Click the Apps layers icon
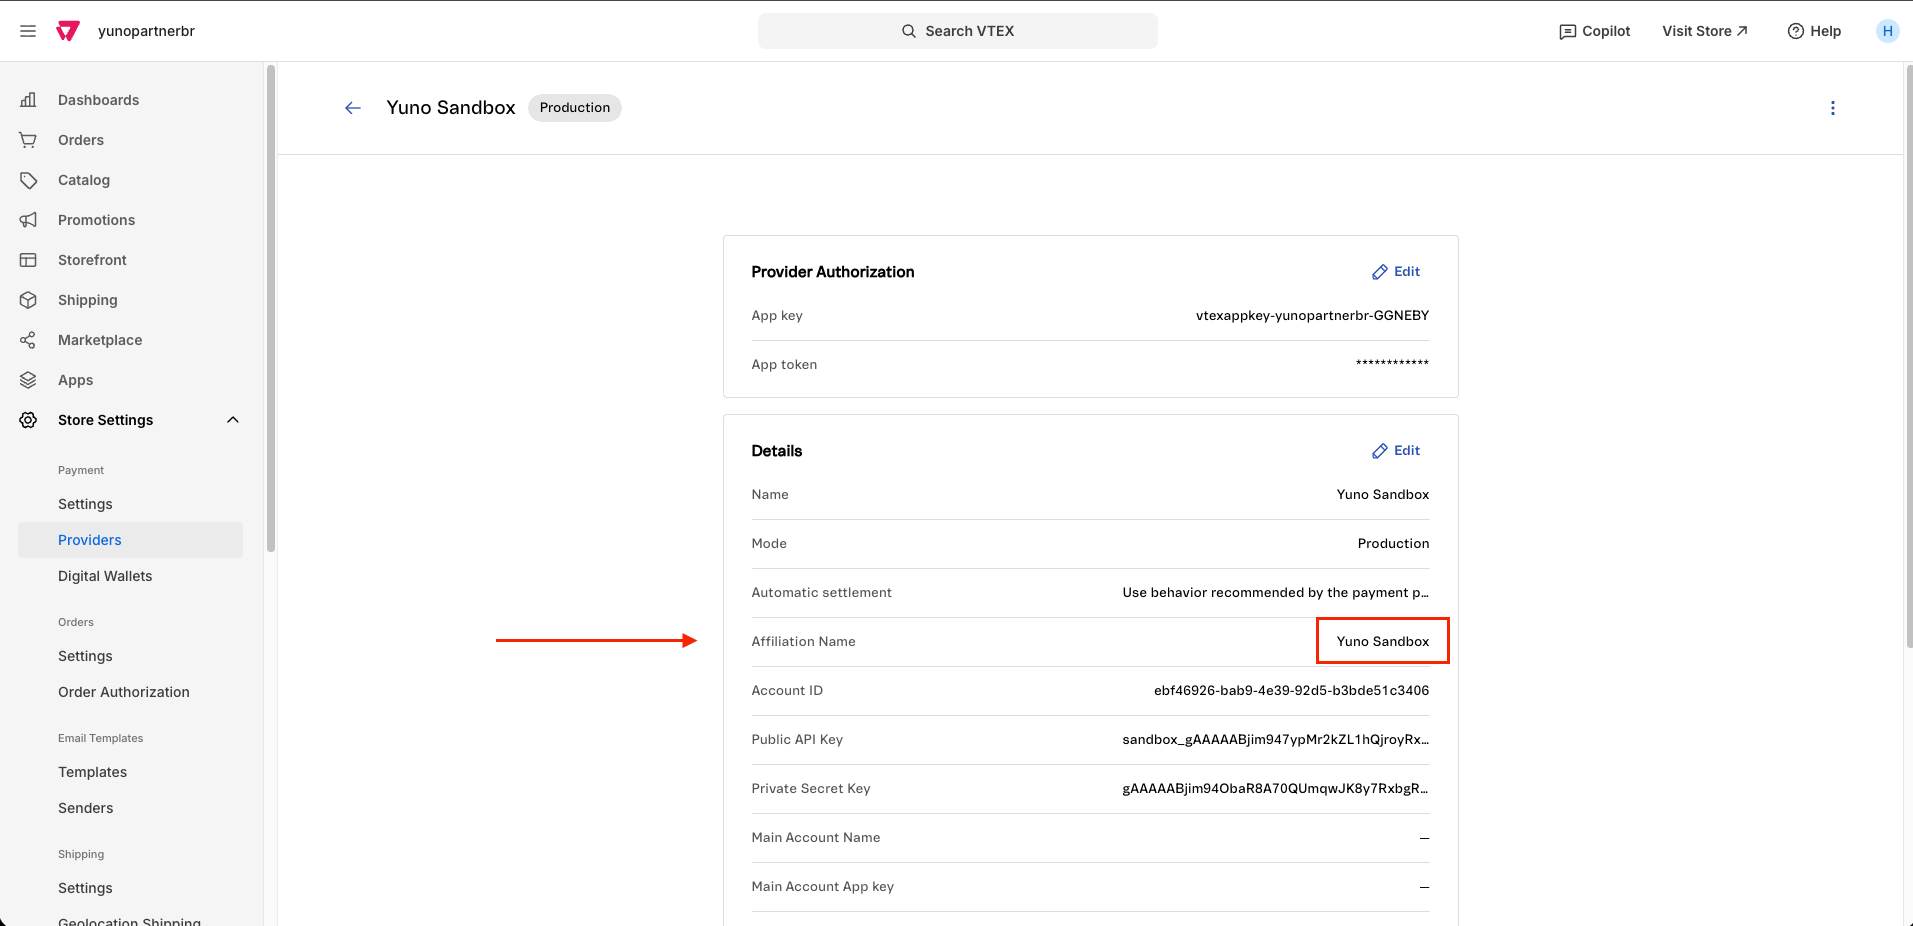Image resolution: width=1913 pixels, height=926 pixels. click(28, 380)
